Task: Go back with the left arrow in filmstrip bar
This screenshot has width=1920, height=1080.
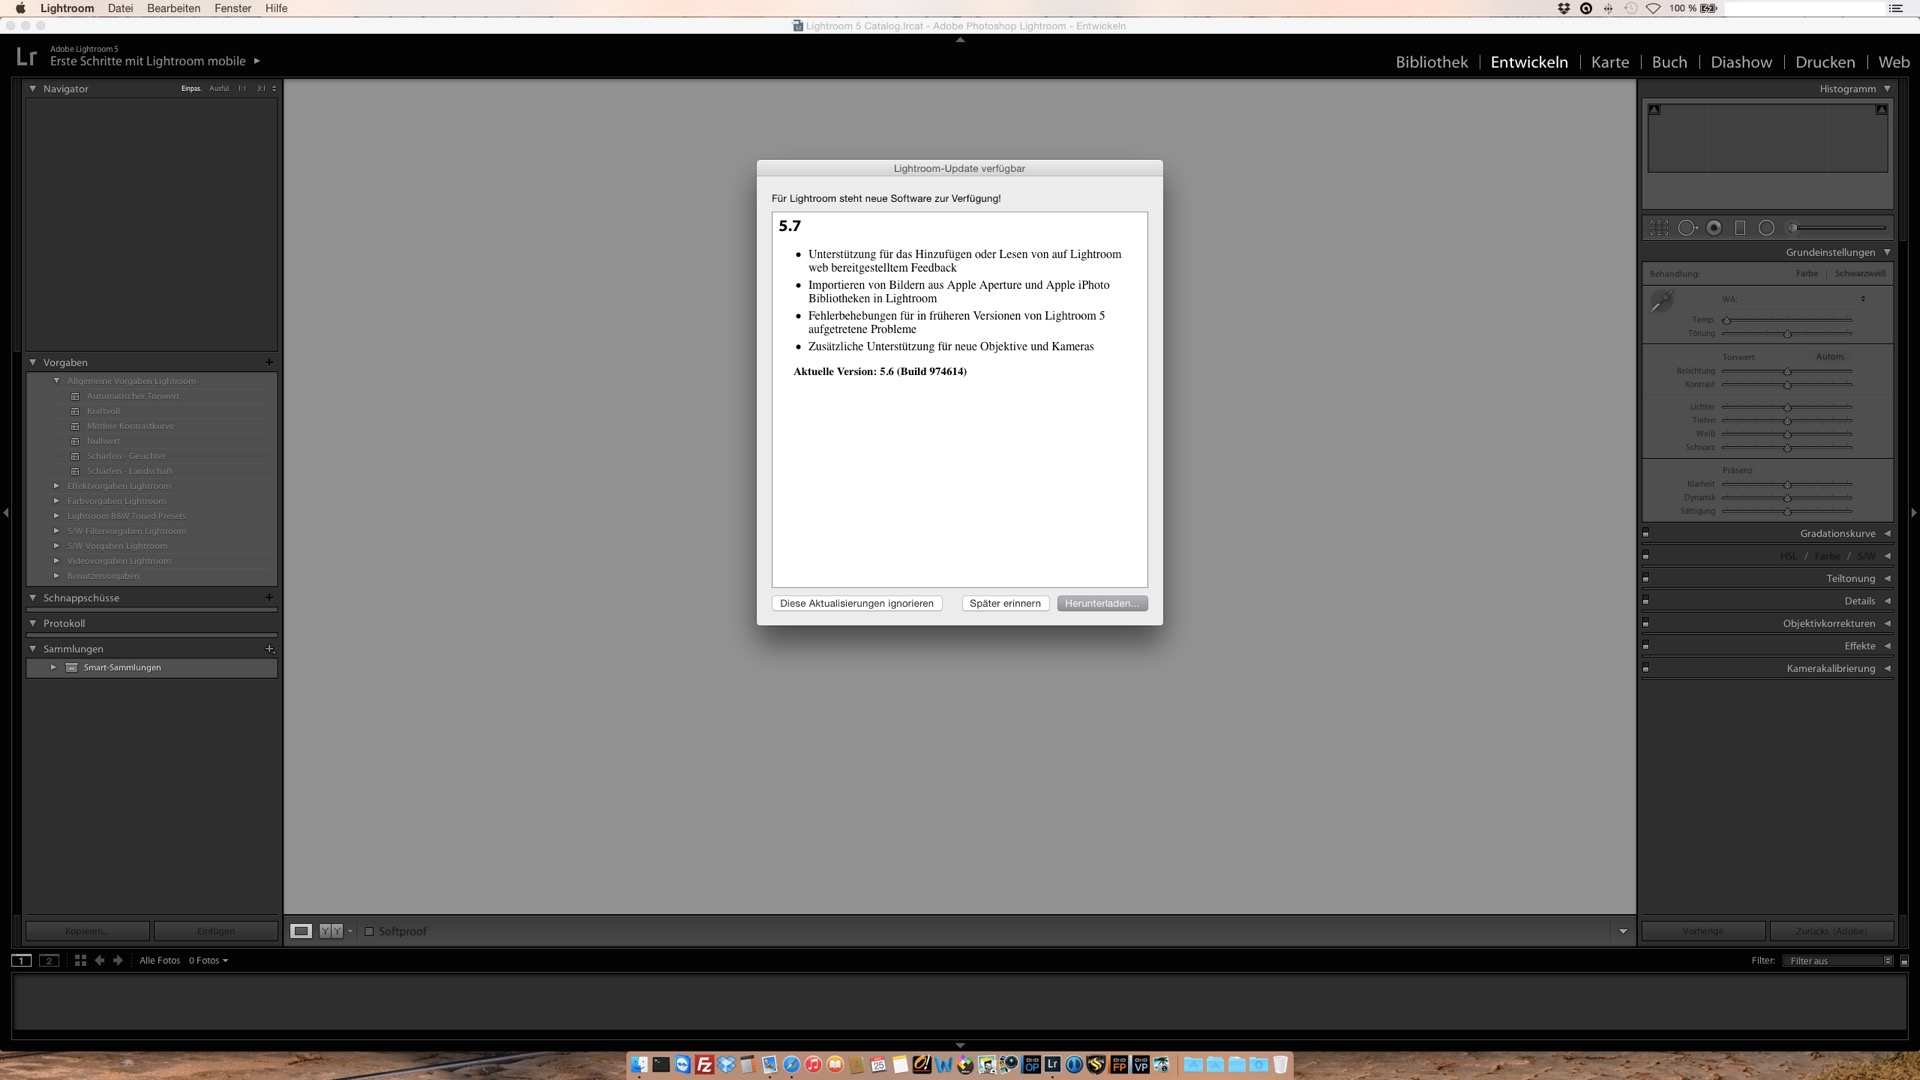Action: tap(99, 960)
